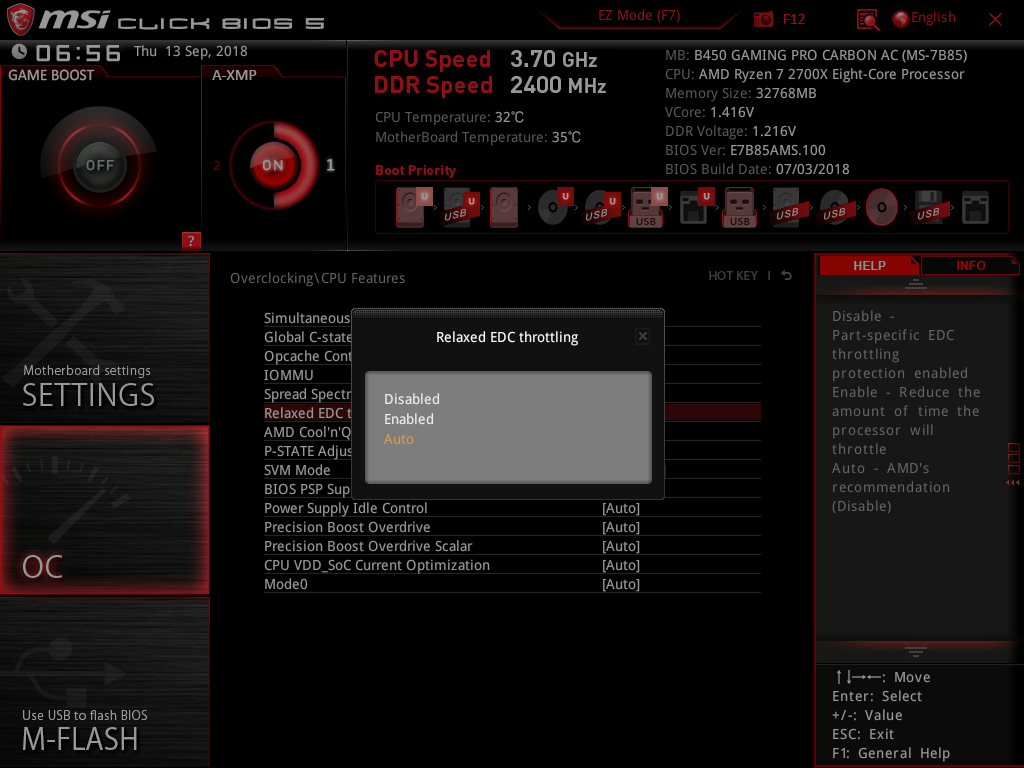
Task: Select the IOMMU row
Action: [307, 375]
